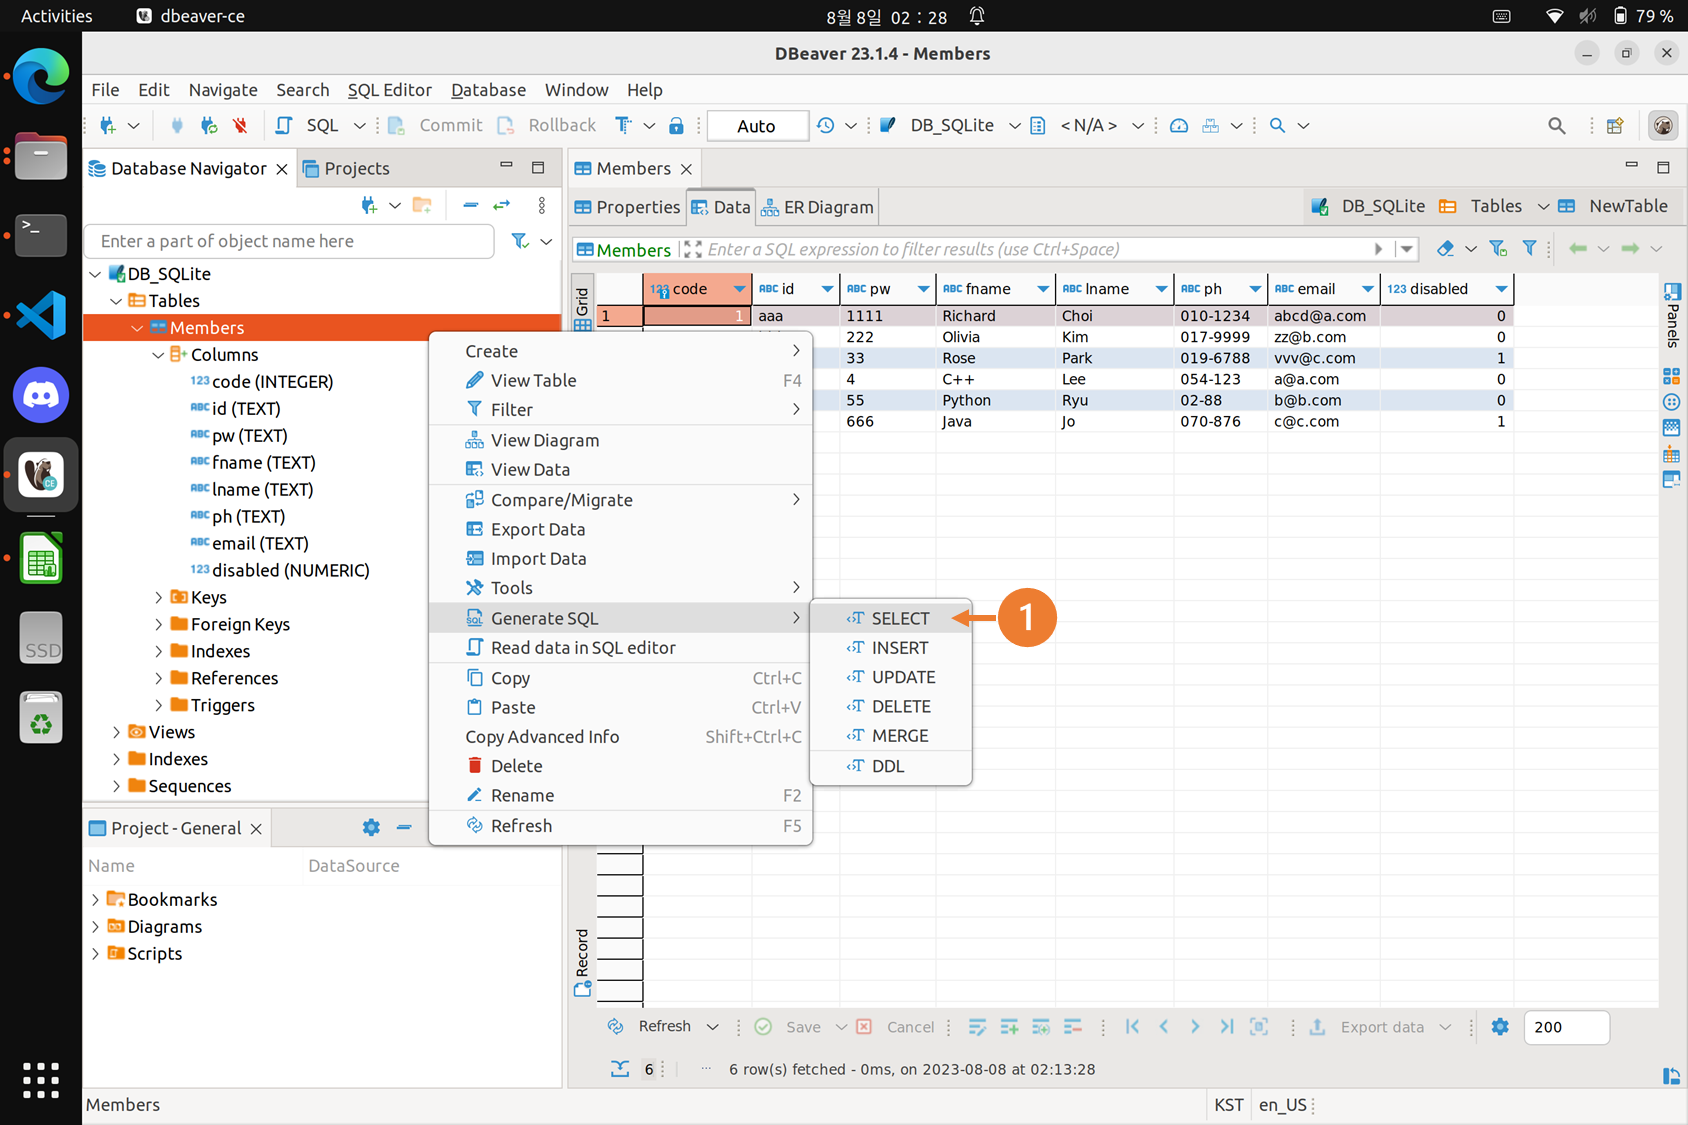Open the code column header dropdown arrow

point(739,289)
